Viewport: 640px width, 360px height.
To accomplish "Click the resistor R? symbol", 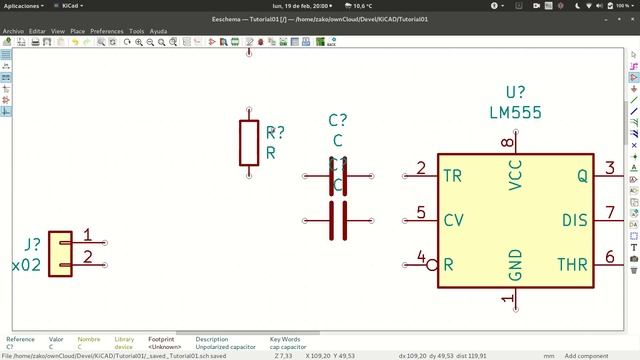I will (249, 143).
